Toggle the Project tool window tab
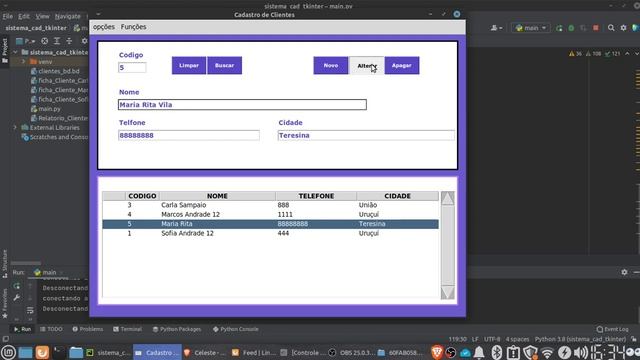The width and height of the screenshot is (640, 360). point(4,50)
